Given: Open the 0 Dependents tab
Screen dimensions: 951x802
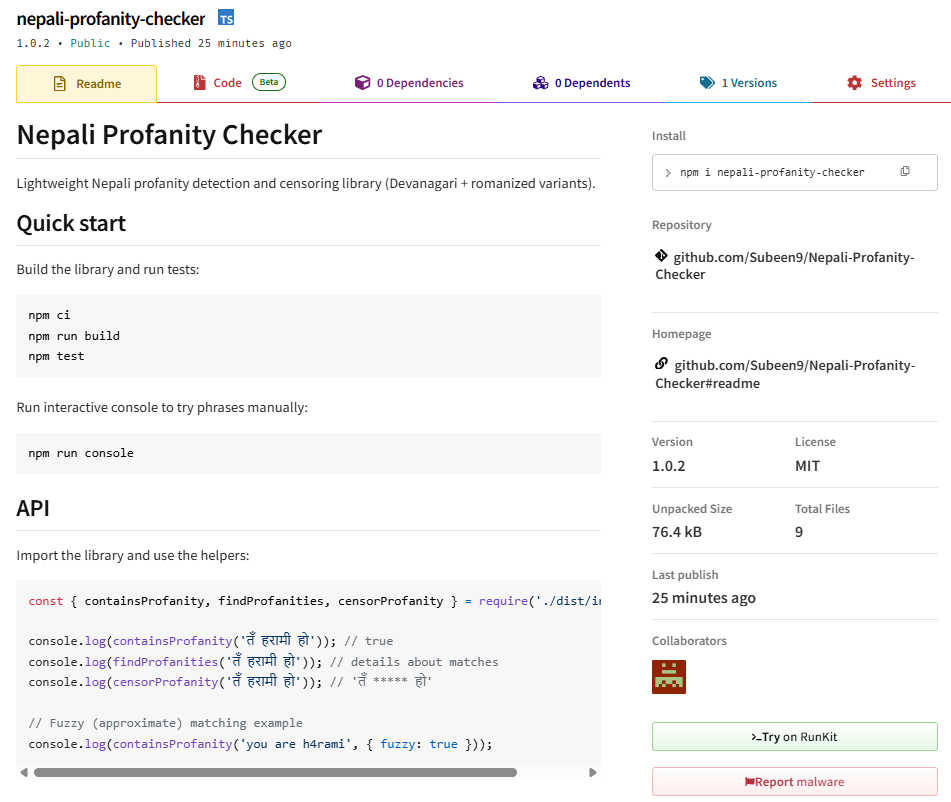Looking at the screenshot, I should tap(582, 83).
